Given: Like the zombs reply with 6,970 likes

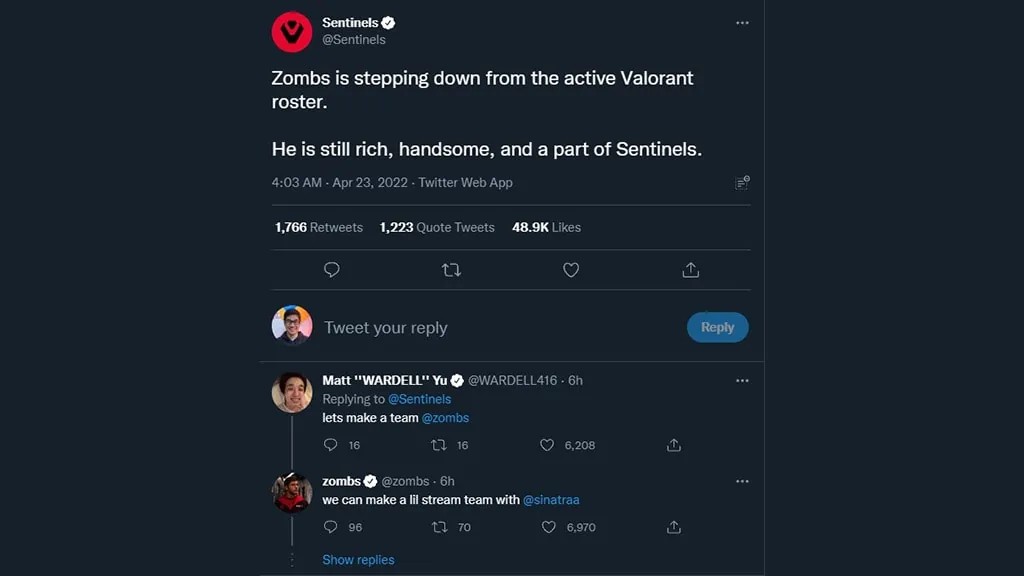Looking at the screenshot, I should (547, 527).
